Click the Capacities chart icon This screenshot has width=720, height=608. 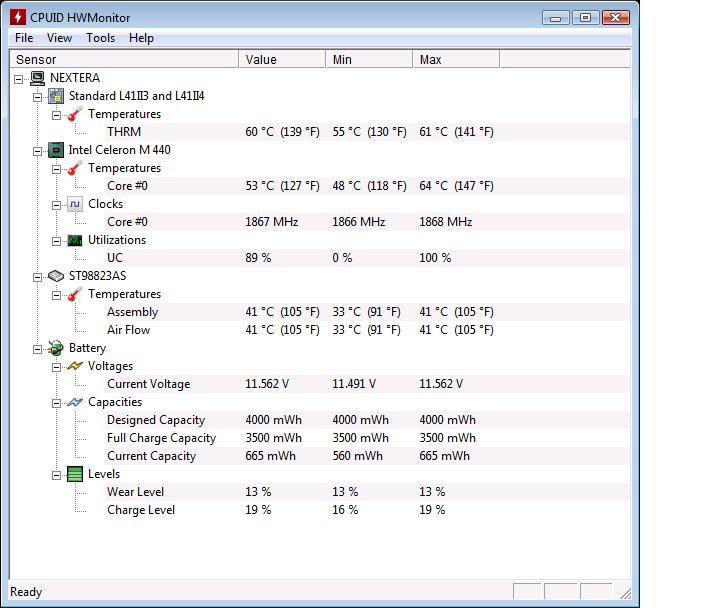(x=75, y=402)
